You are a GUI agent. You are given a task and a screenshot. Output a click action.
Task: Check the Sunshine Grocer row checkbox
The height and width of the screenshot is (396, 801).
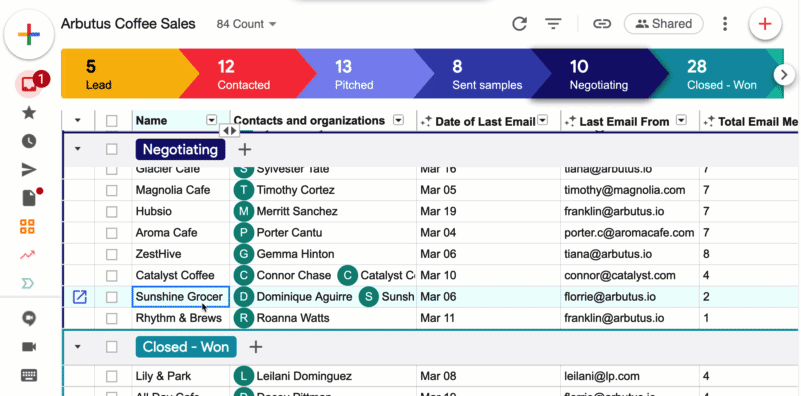[x=111, y=297]
